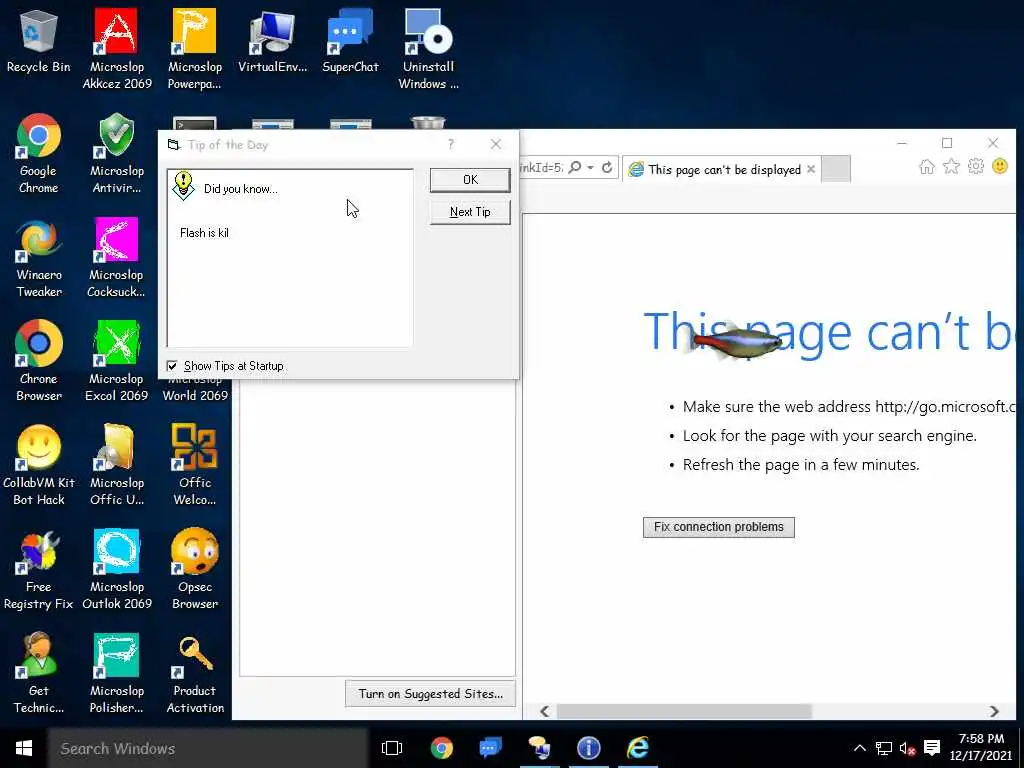The height and width of the screenshot is (768, 1024).
Task: Click the horizontal scrollbar thumb in IE
Action: point(684,711)
